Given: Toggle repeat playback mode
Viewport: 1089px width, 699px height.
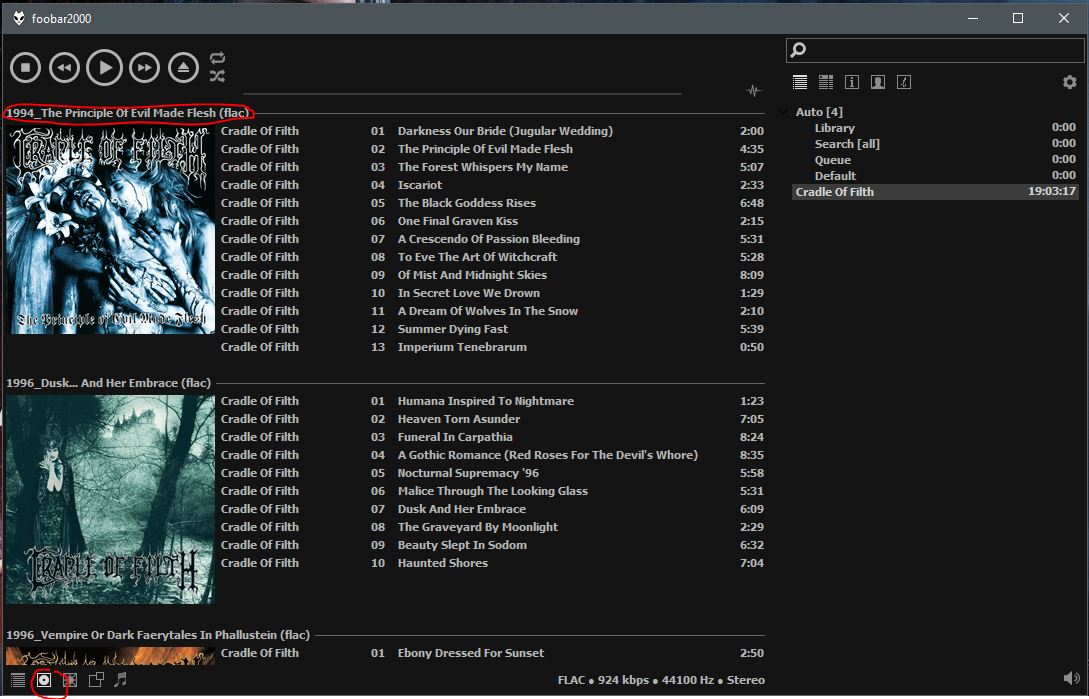Looking at the screenshot, I should point(217,59).
